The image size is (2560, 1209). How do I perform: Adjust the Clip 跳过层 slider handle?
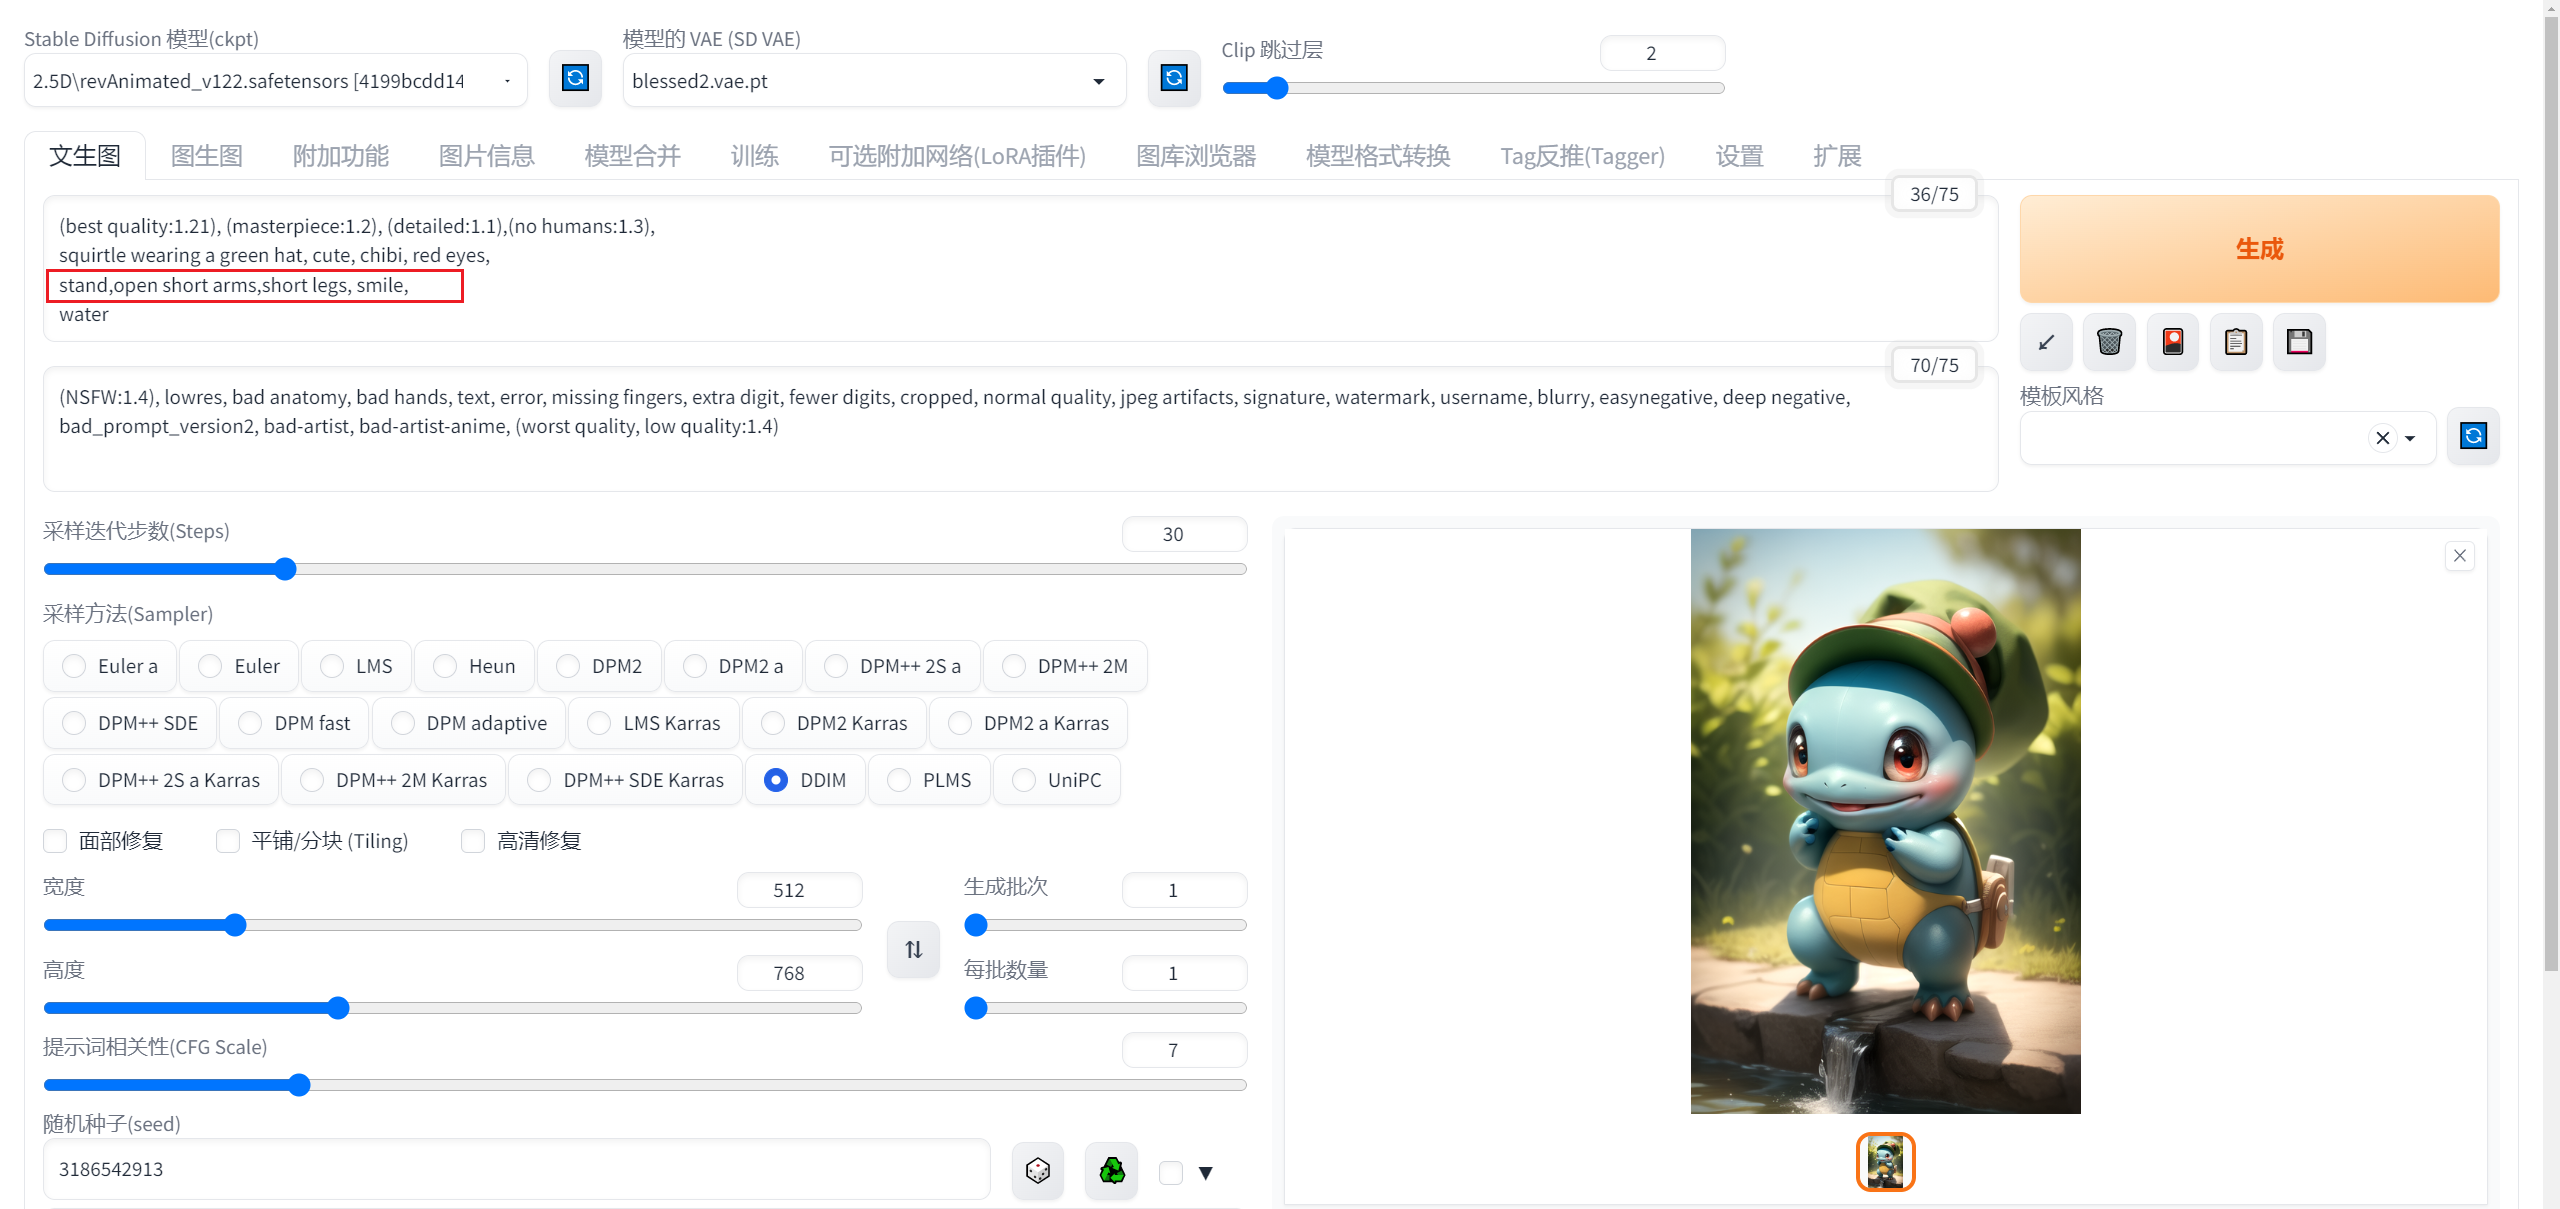(1277, 88)
